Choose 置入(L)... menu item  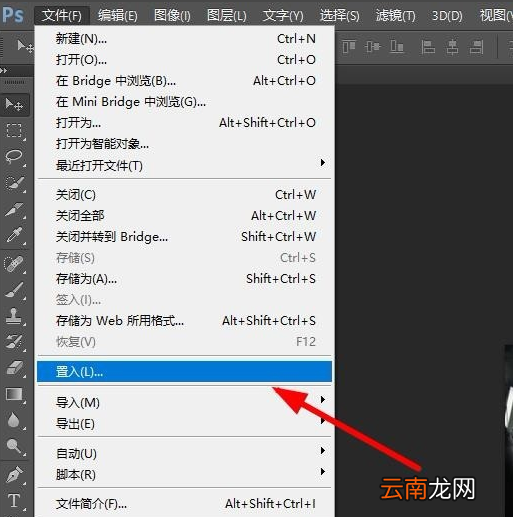[185, 372]
